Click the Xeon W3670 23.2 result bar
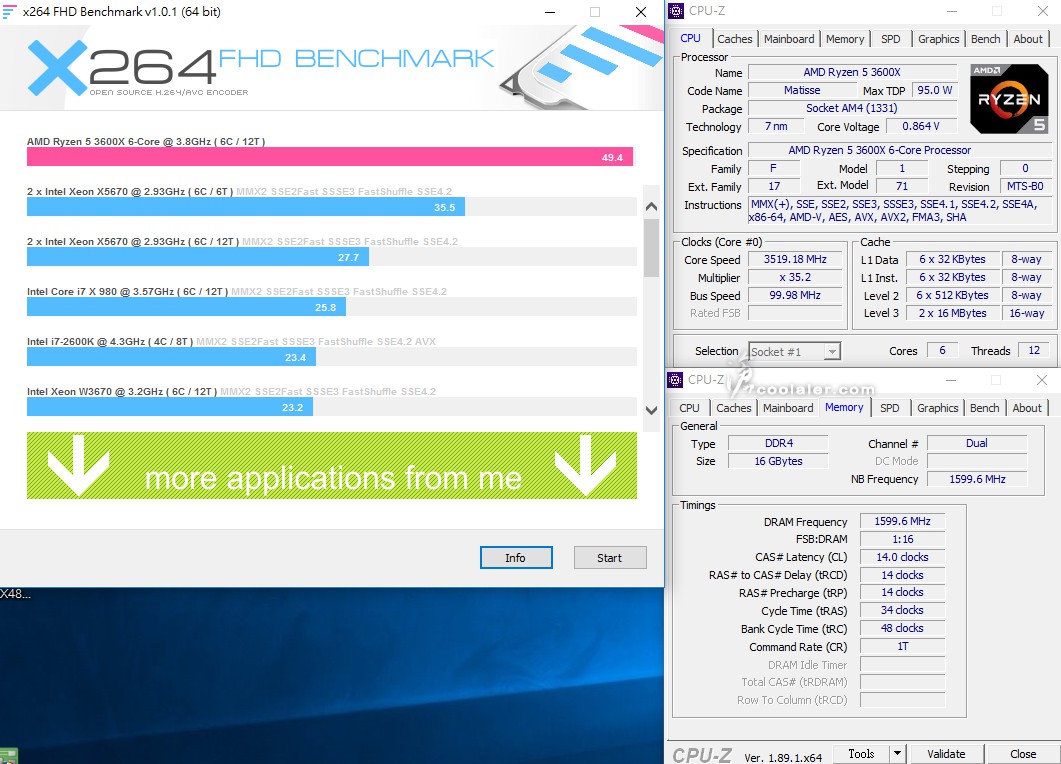 [x=170, y=407]
